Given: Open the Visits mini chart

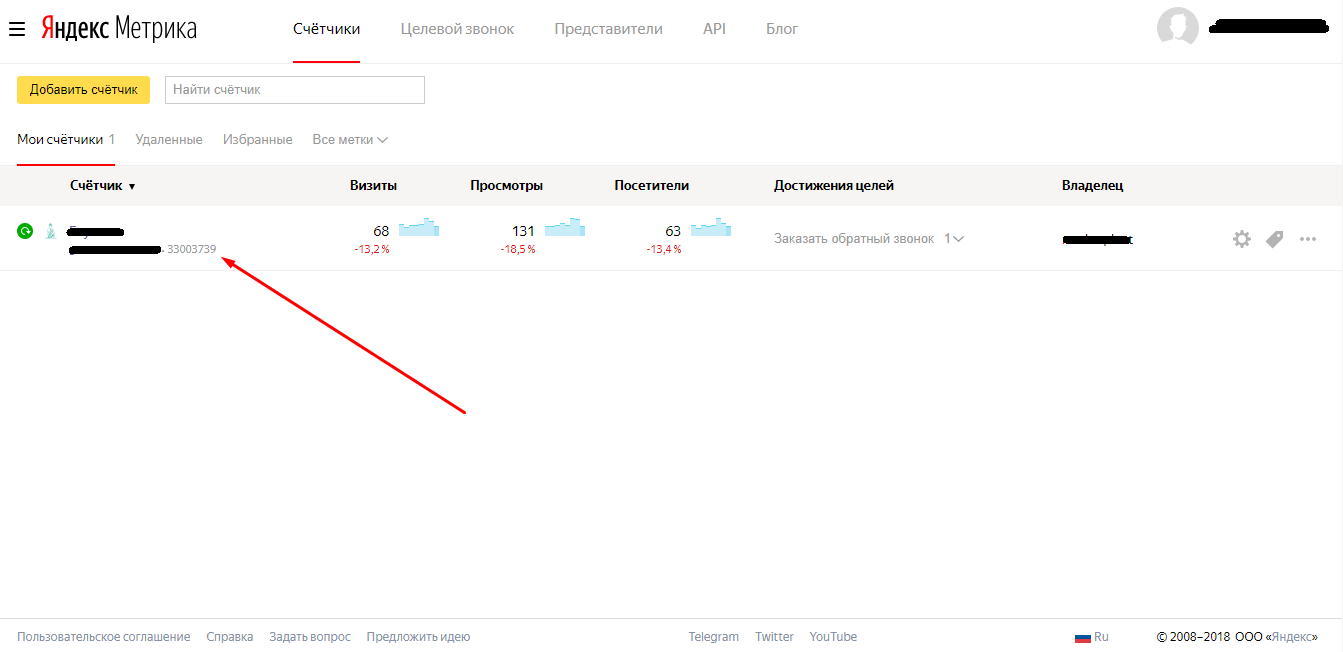Looking at the screenshot, I should tap(419, 227).
